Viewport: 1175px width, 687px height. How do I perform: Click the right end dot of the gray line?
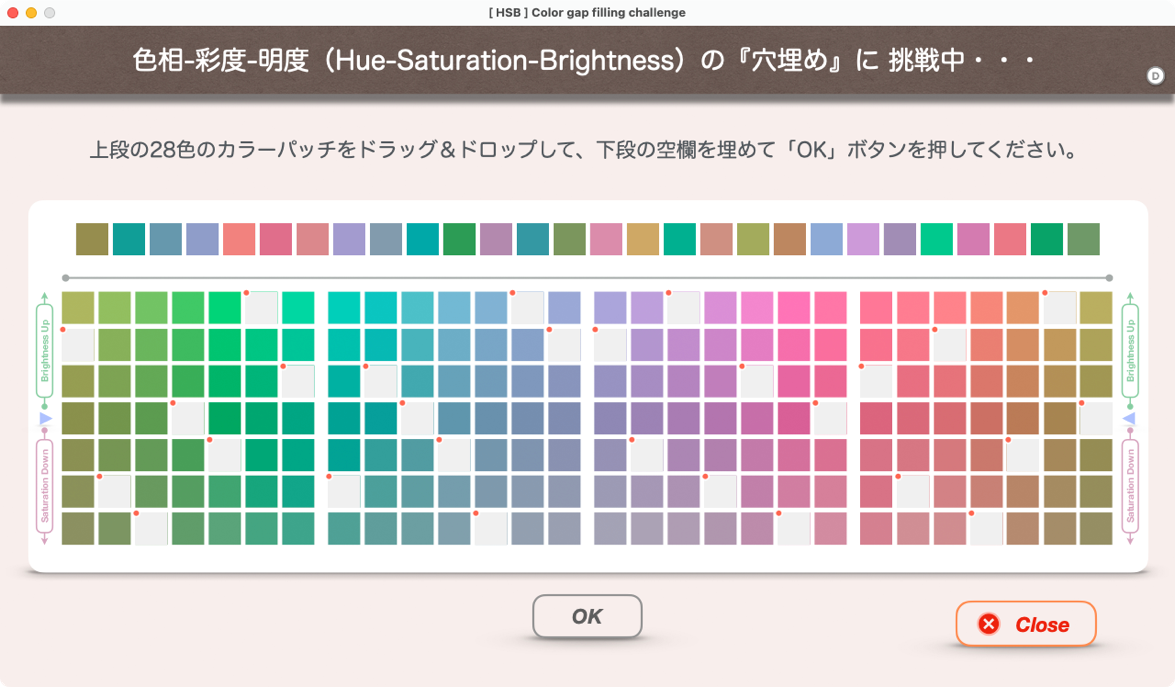pos(1109,278)
